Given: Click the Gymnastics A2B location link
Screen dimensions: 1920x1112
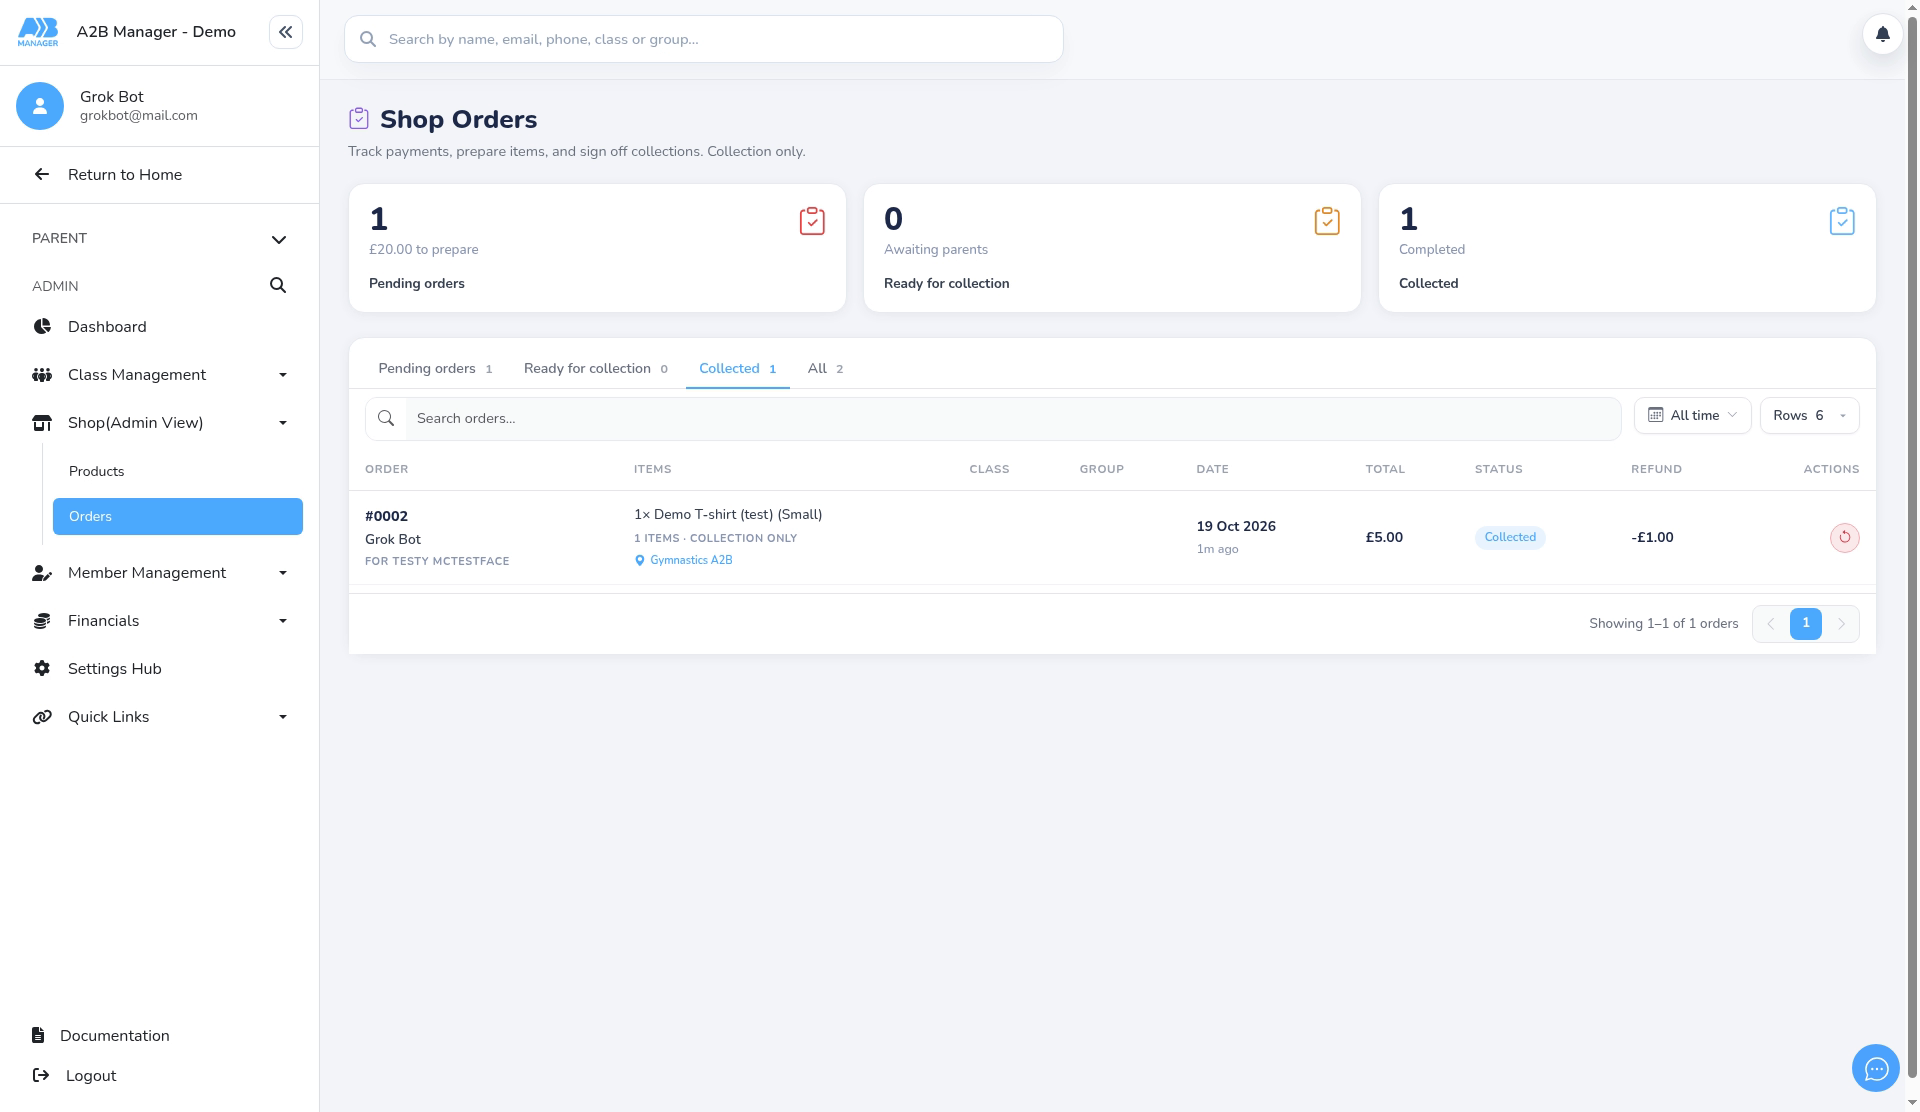Looking at the screenshot, I should click(684, 560).
